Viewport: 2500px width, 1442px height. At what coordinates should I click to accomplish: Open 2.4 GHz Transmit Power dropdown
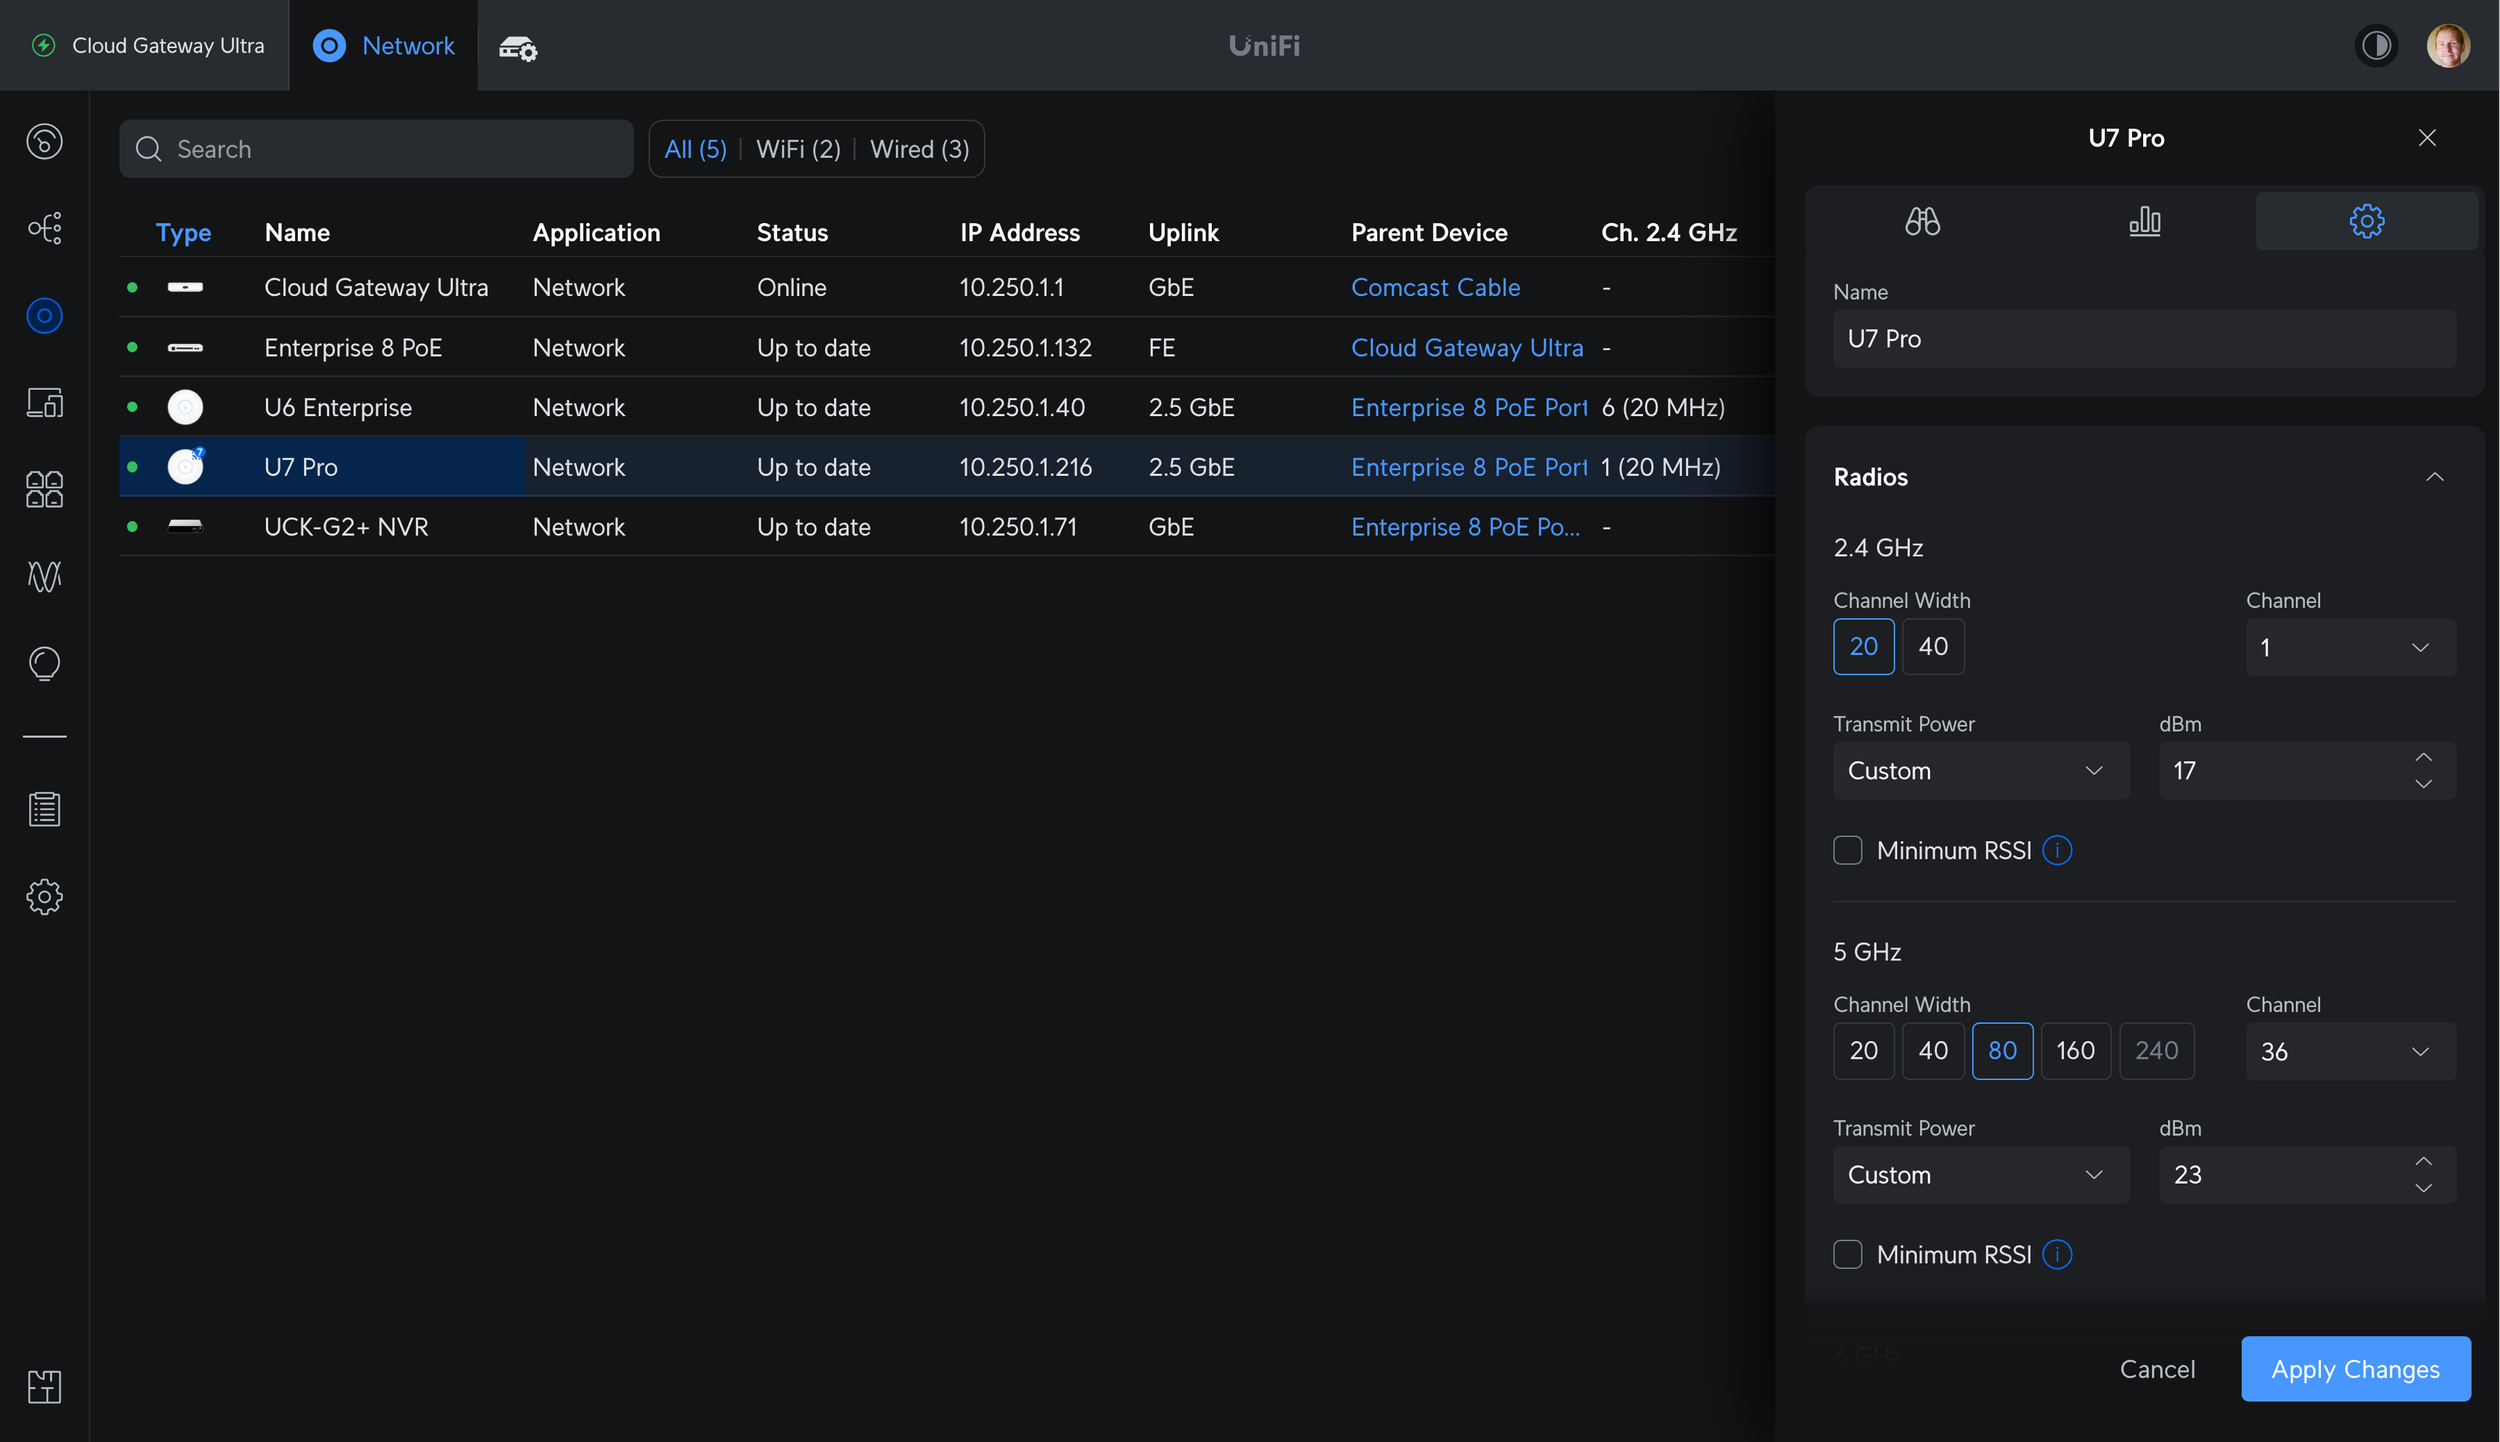[x=1981, y=770]
